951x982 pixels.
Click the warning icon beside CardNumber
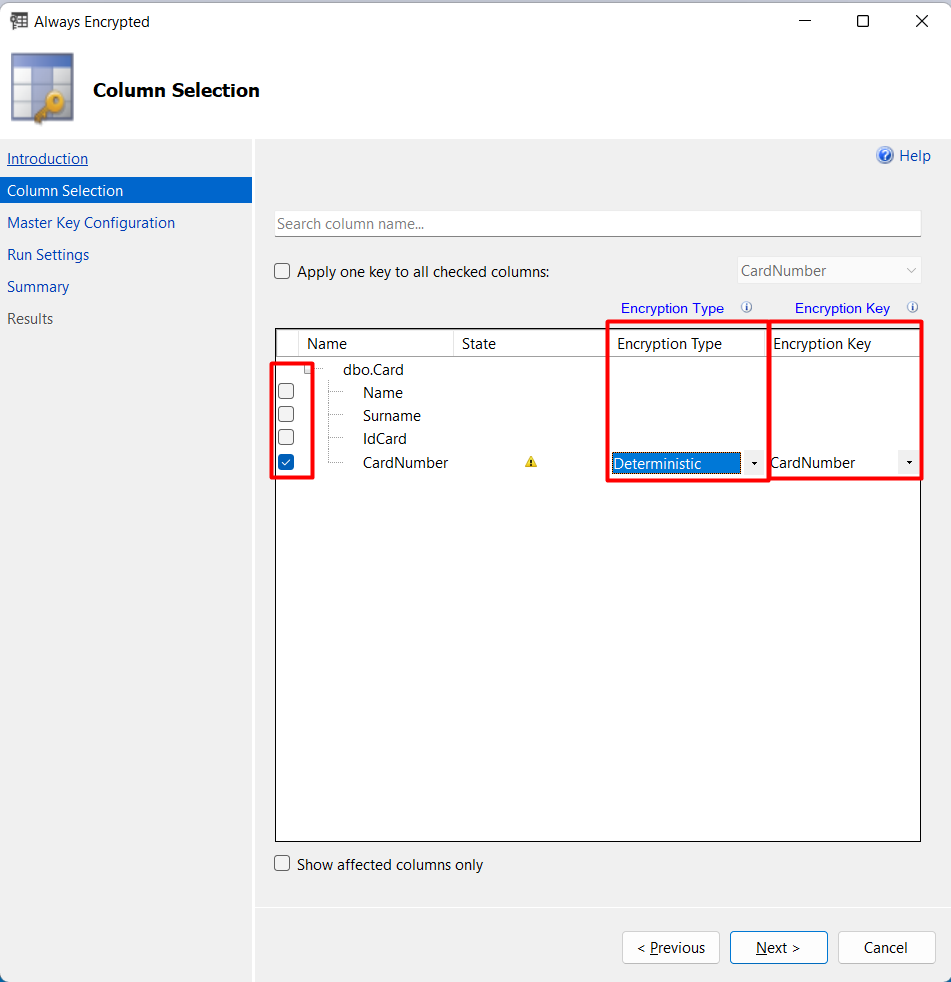coord(531,462)
